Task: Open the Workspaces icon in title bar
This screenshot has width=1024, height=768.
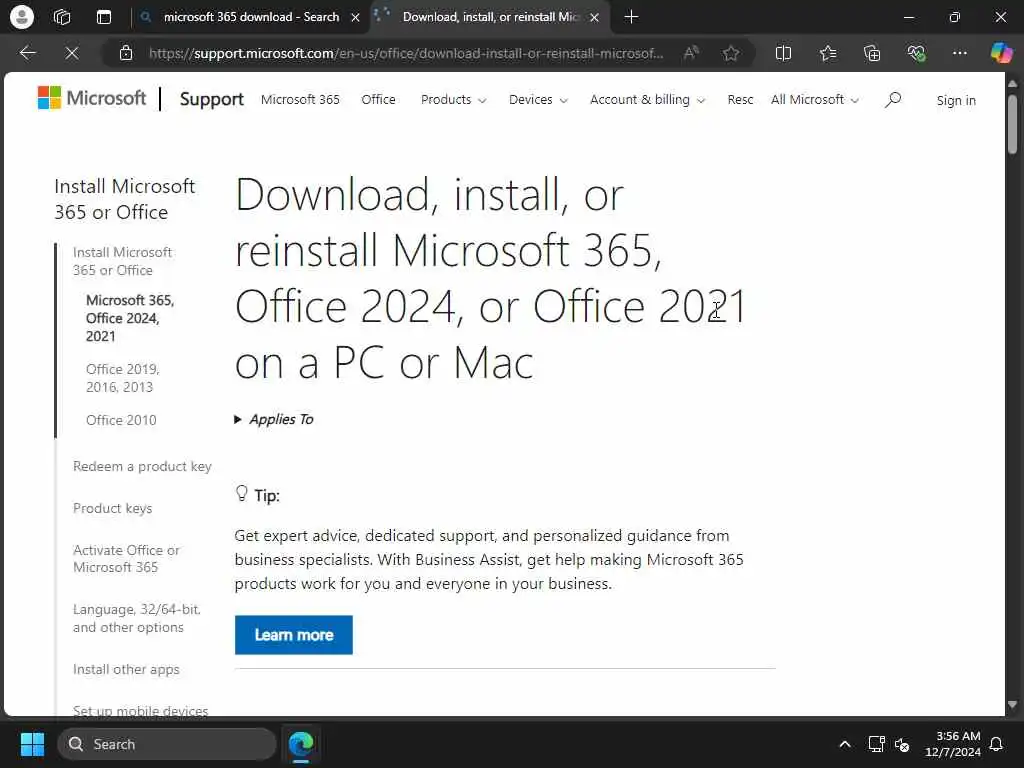Action: (x=62, y=17)
